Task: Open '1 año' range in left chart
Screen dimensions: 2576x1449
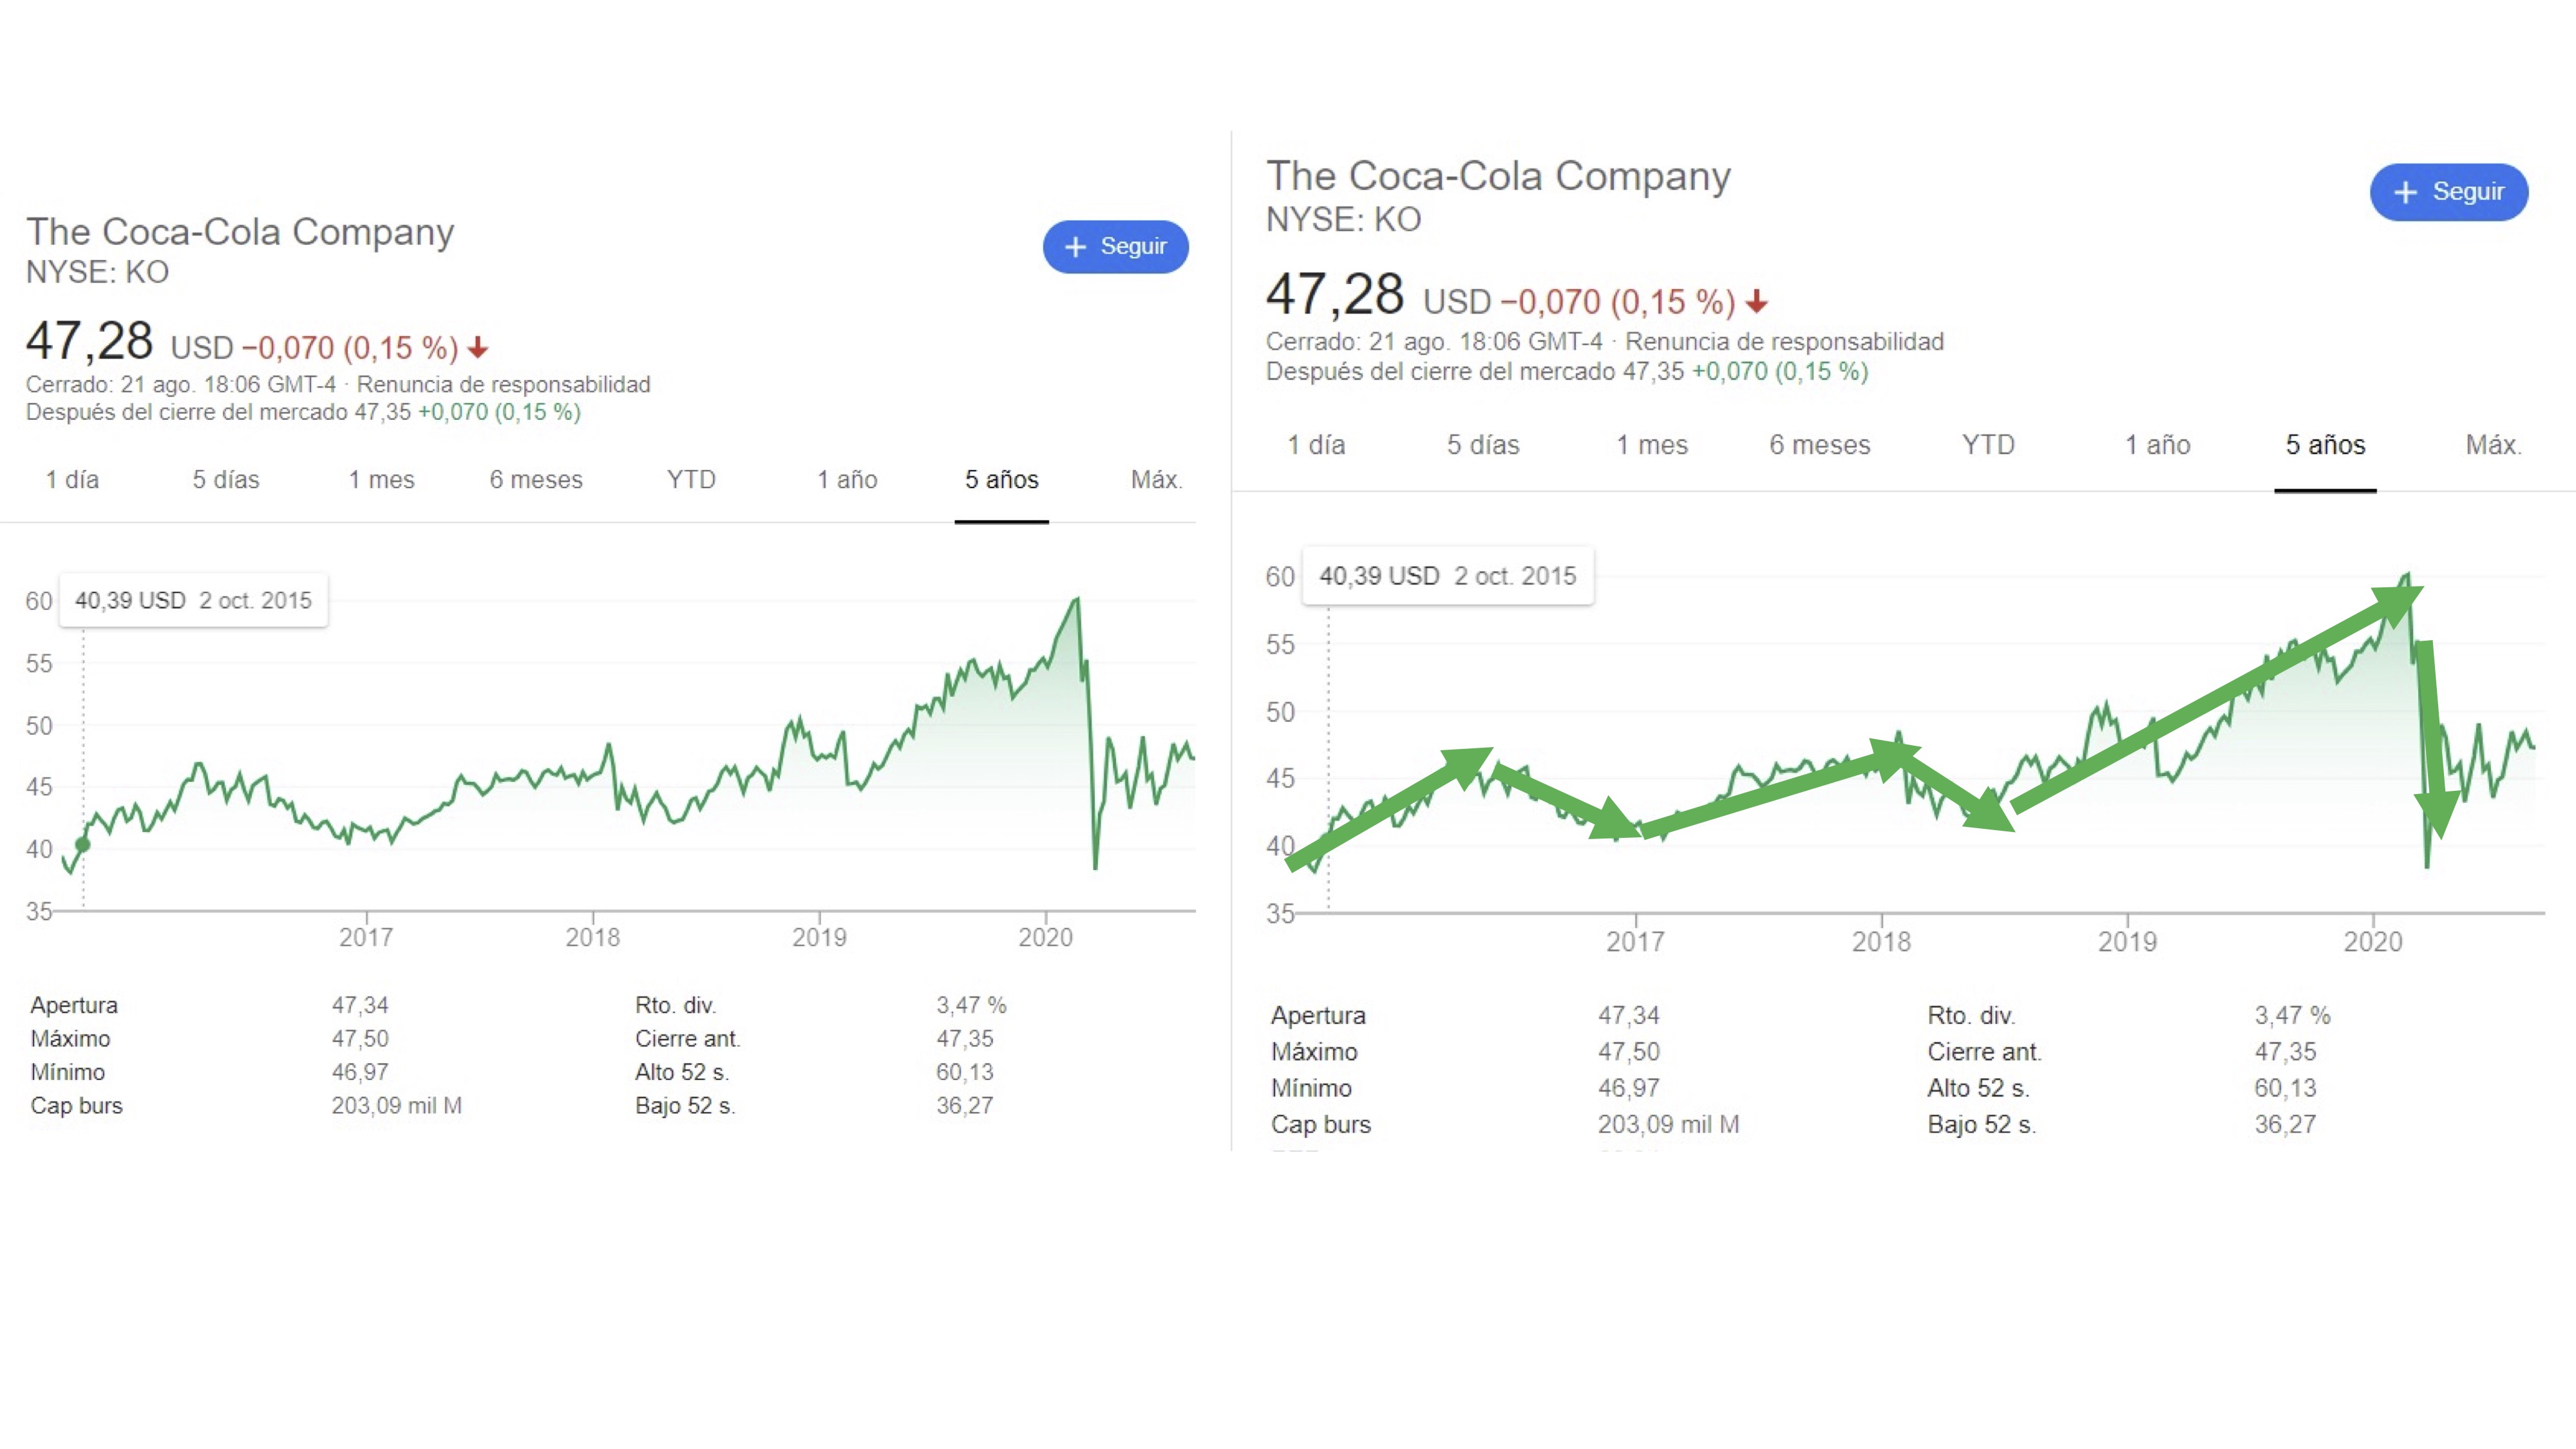Action: click(x=847, y=480)
